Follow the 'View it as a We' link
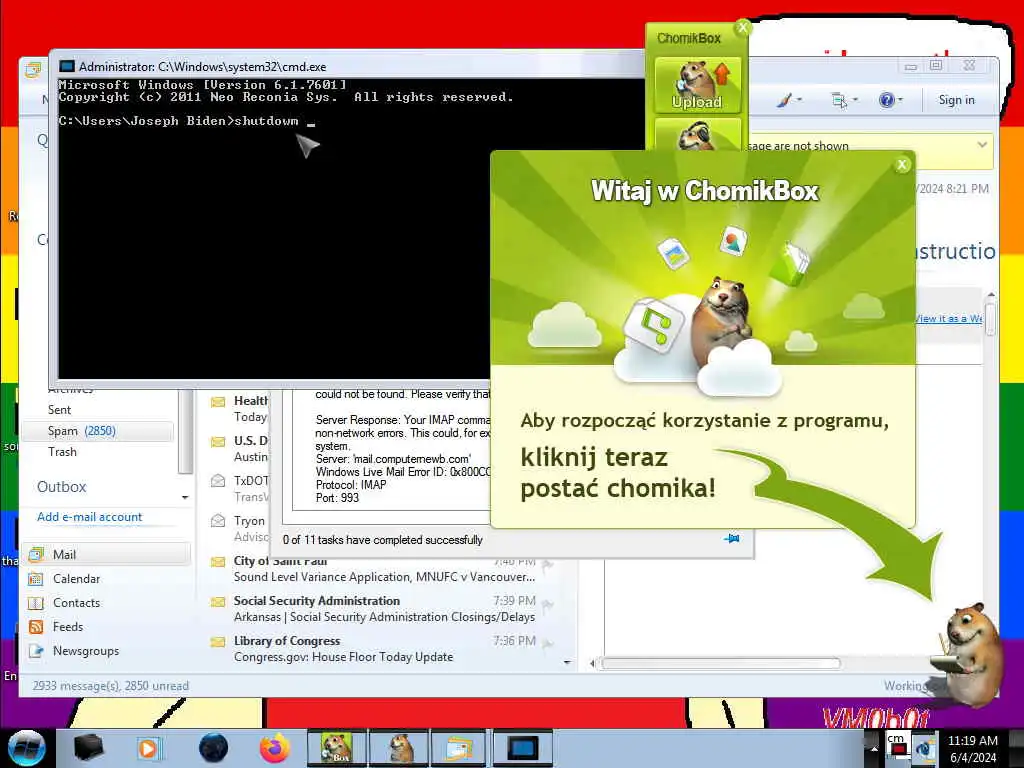The image size is (1024, 768). pyautogui.click(x=948, y=319)
